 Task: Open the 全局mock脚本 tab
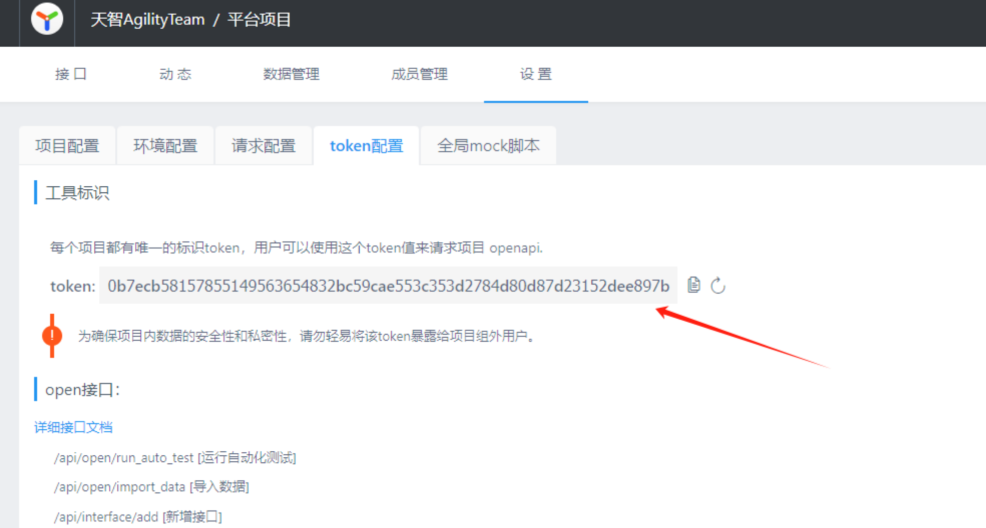click(x=489, y=146)
